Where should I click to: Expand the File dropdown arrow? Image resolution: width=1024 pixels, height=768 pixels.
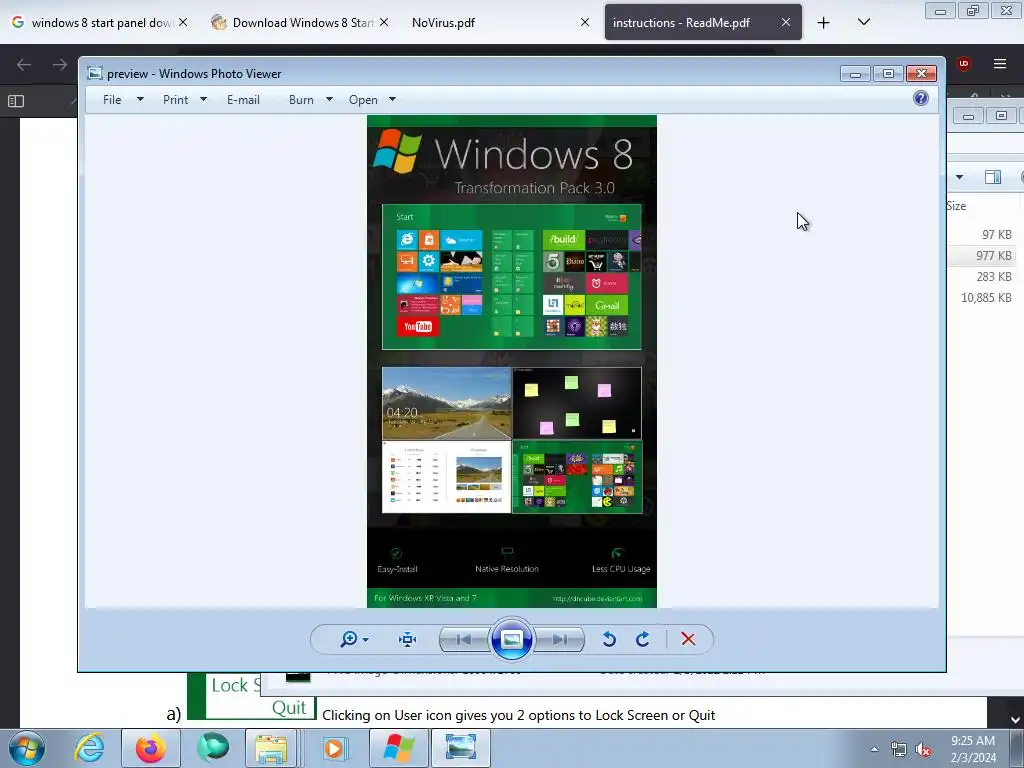[x=140, y=99]
